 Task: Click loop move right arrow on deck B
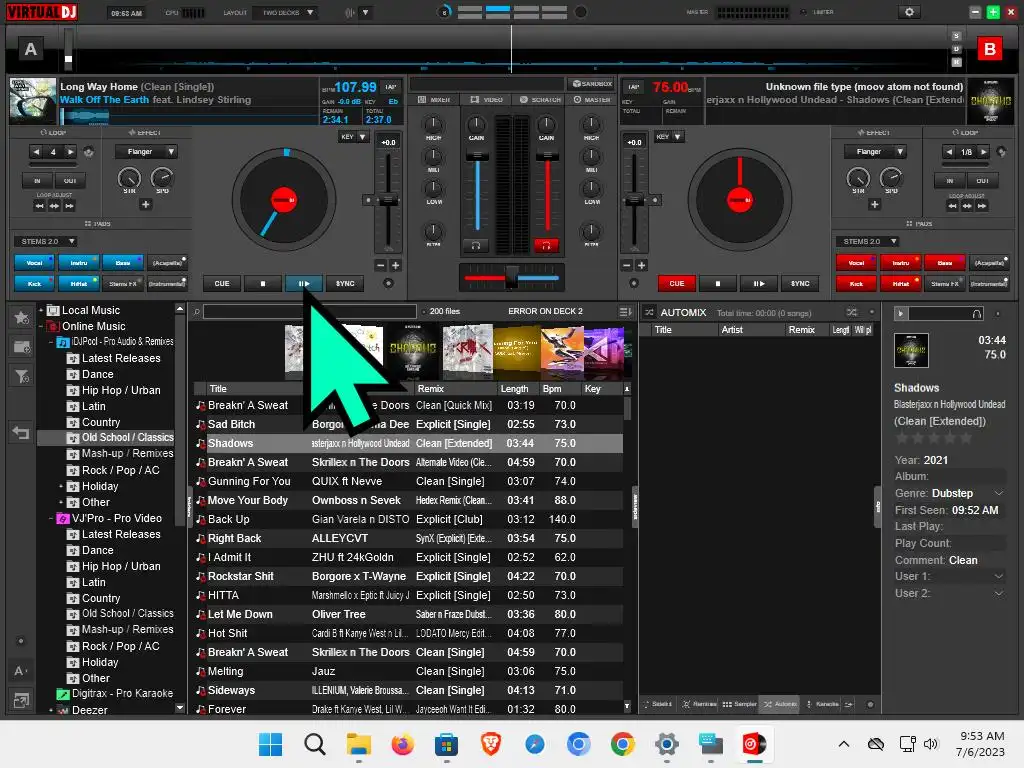coord(982,206)
